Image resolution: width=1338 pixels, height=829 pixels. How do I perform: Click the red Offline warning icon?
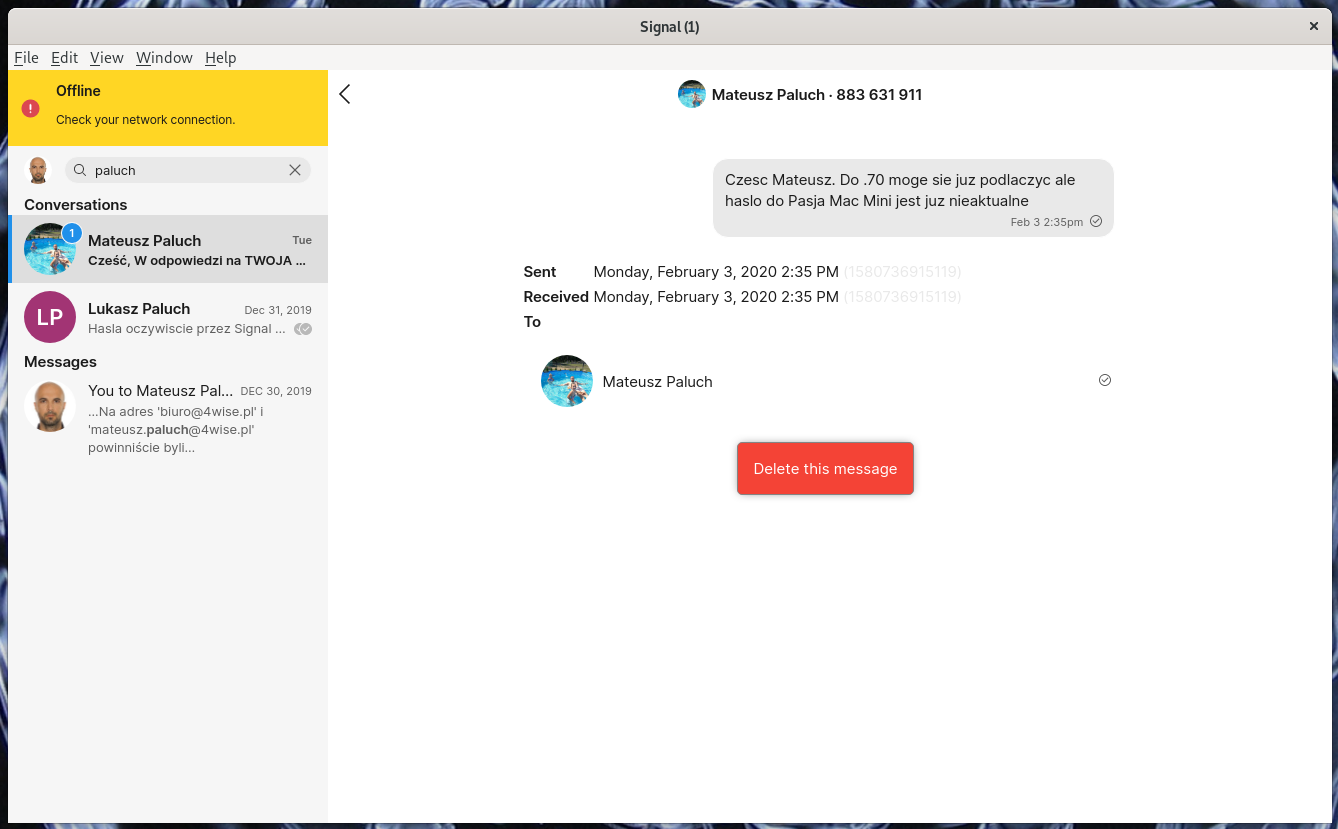pyautogui.click(x=31, y=108)
